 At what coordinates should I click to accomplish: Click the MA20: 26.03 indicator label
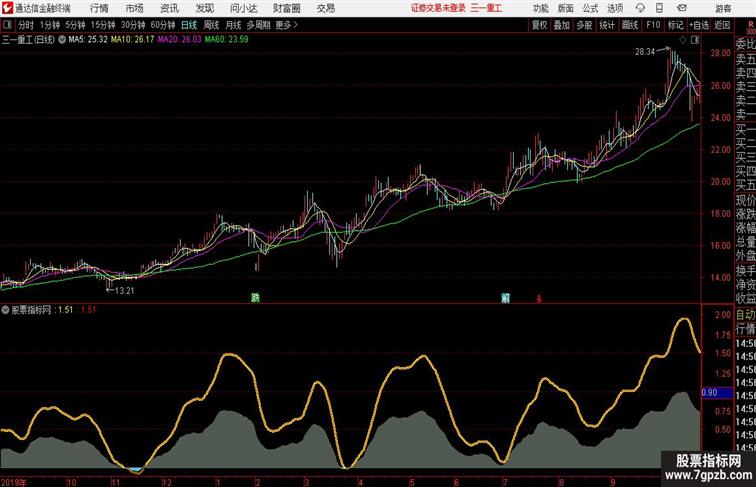(x=179, y=40)
